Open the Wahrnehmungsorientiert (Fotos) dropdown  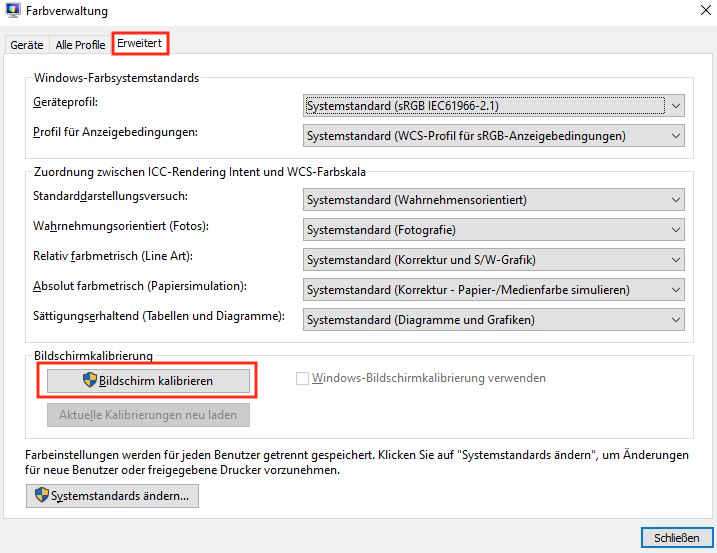[493, 230]
